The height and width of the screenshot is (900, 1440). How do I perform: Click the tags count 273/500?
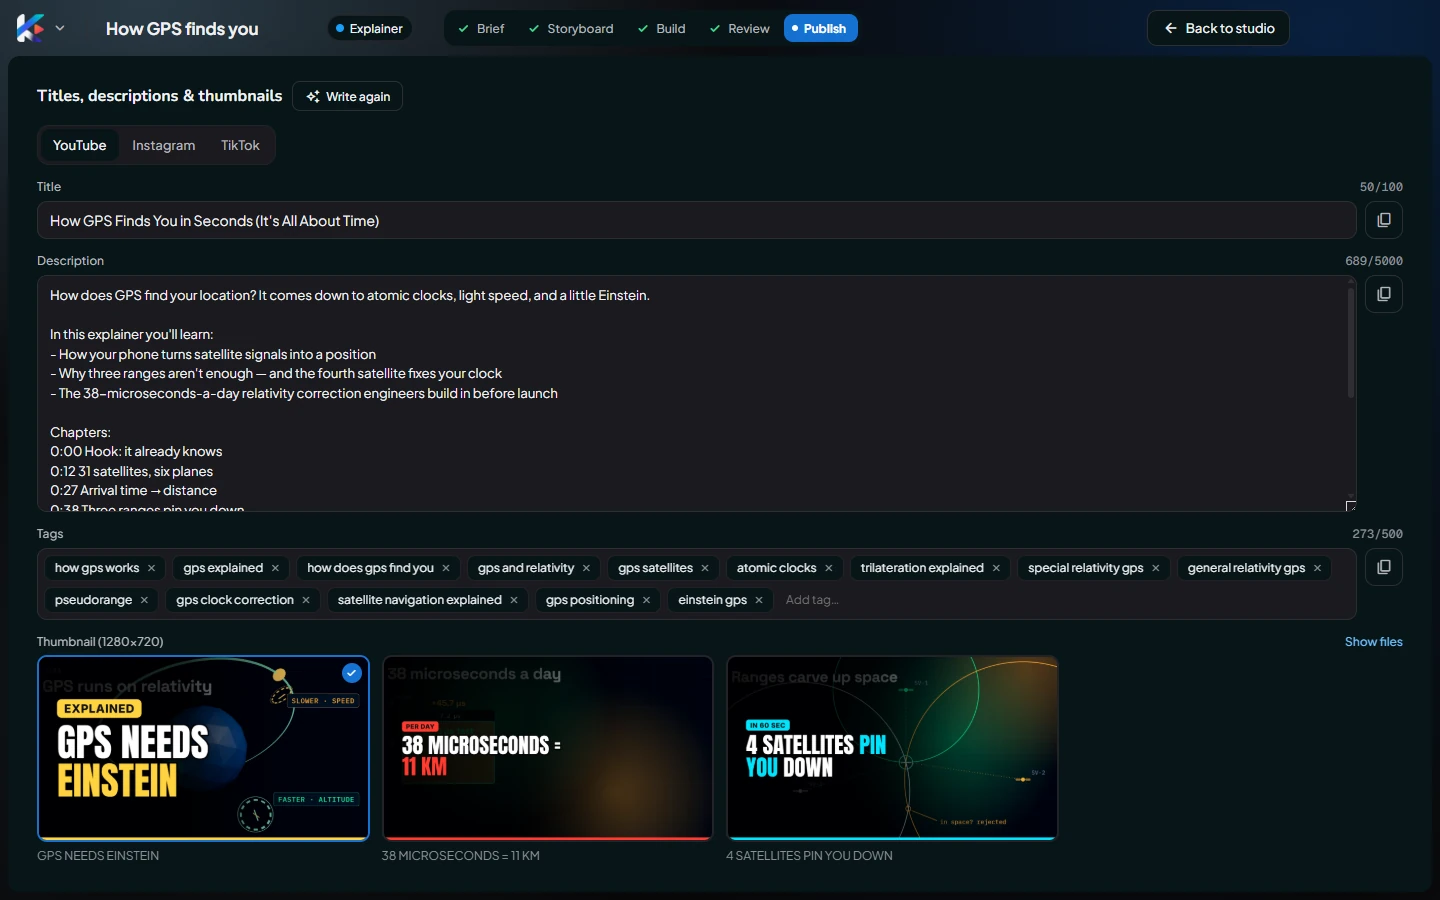(1377, 534)
